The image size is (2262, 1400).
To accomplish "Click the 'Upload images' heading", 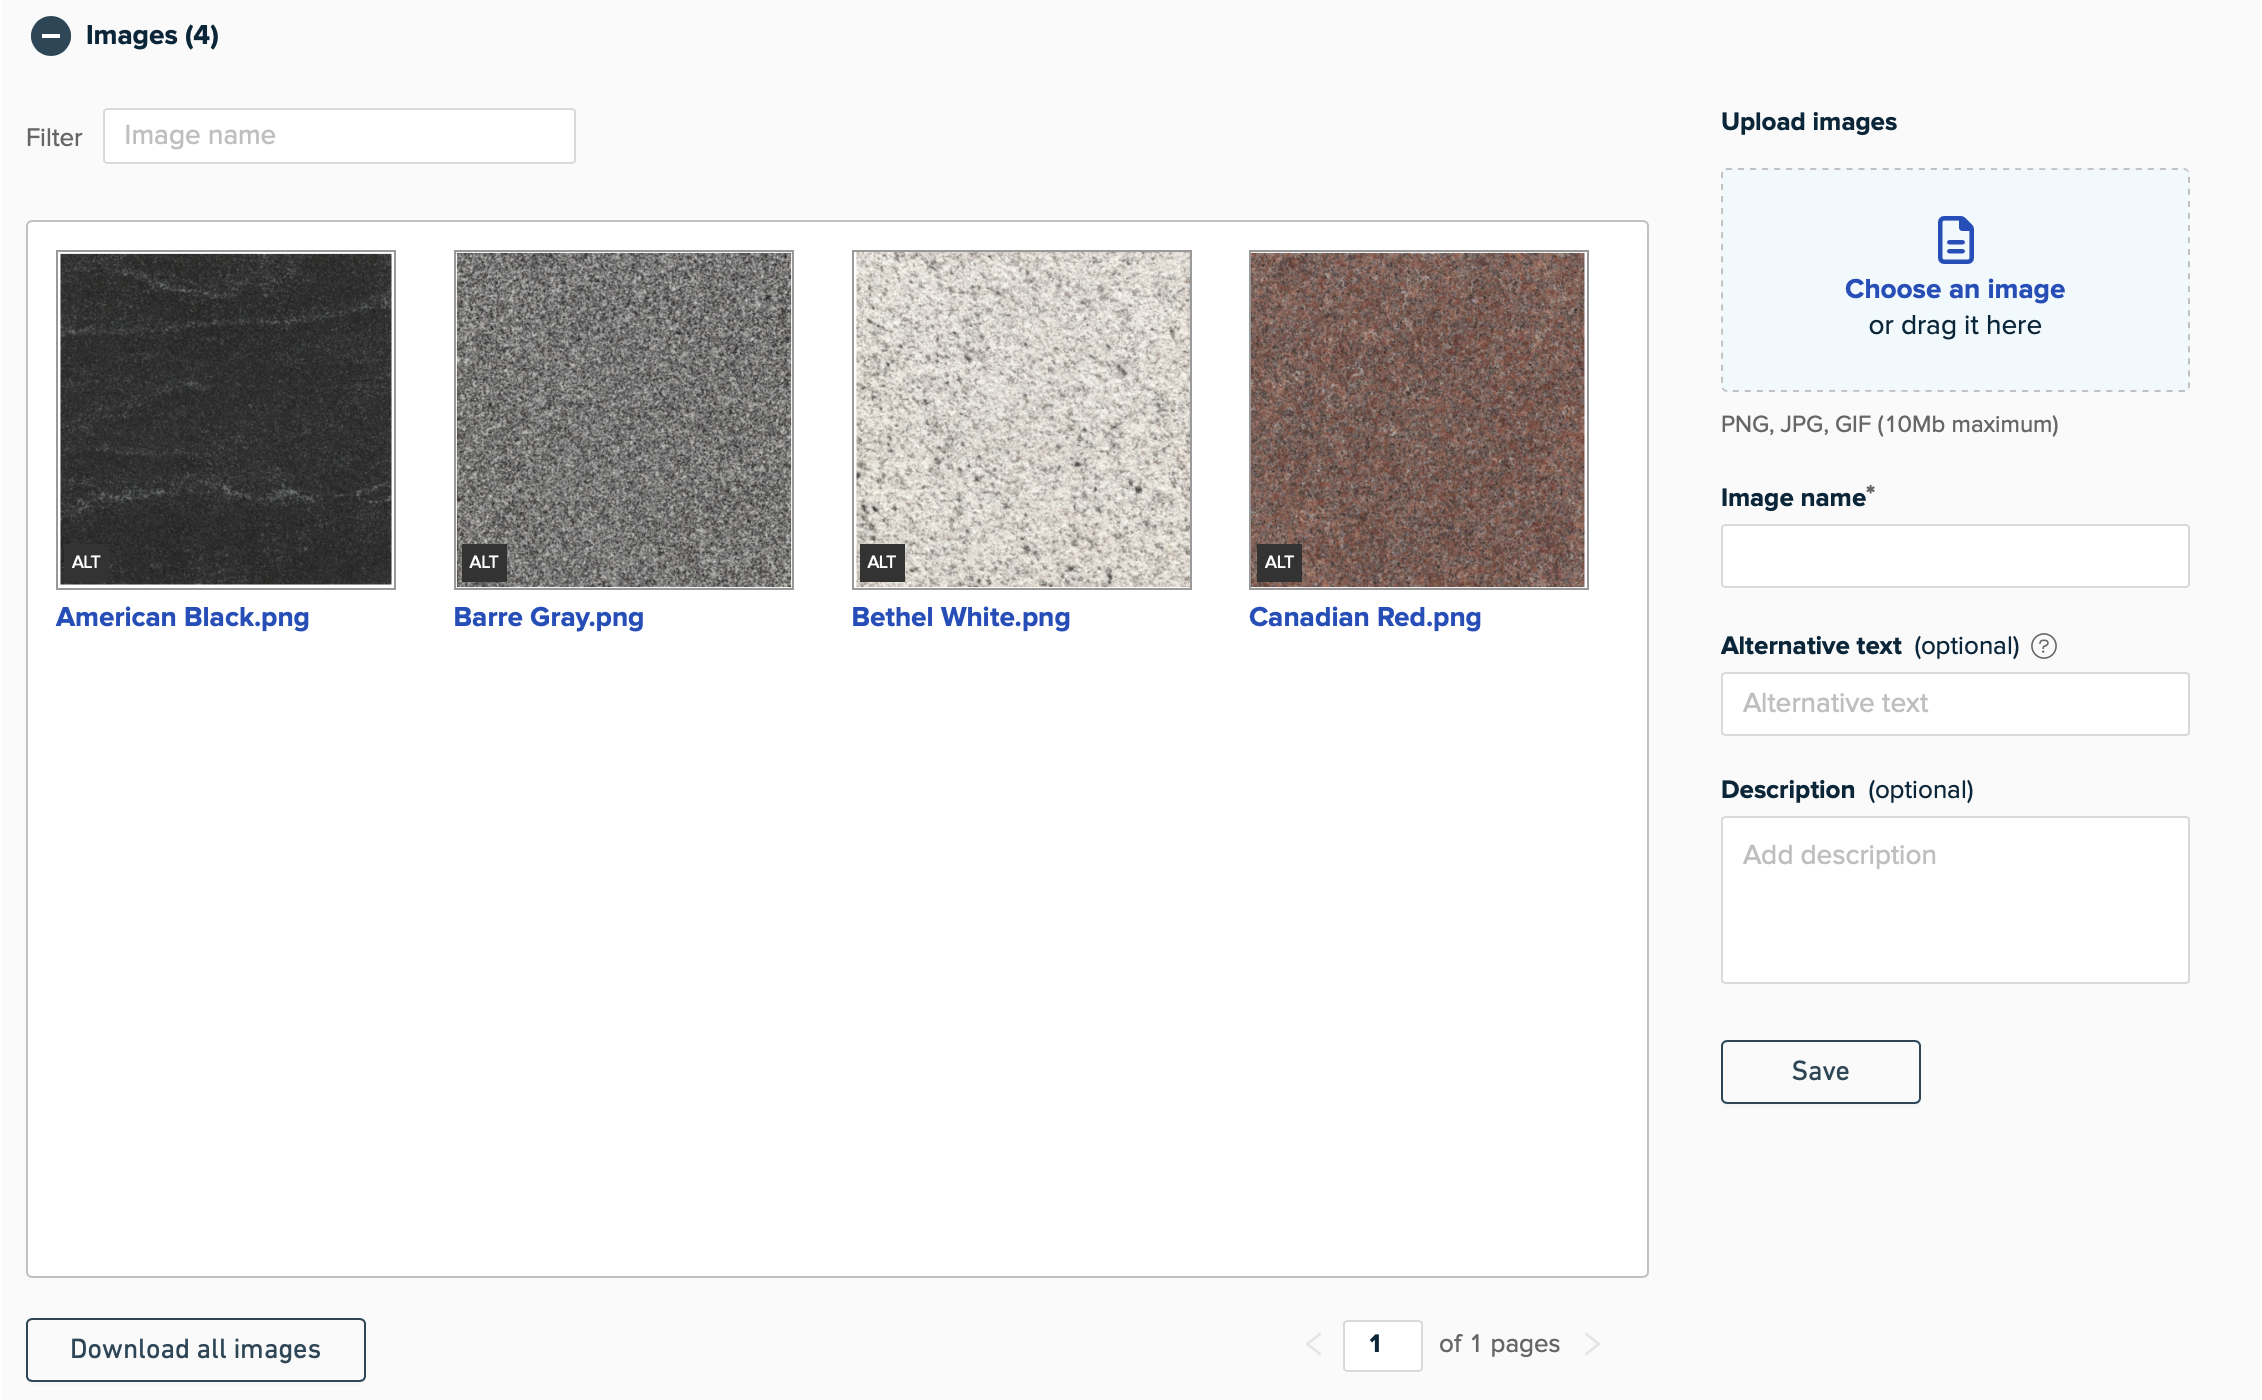I will point(1808,122).
